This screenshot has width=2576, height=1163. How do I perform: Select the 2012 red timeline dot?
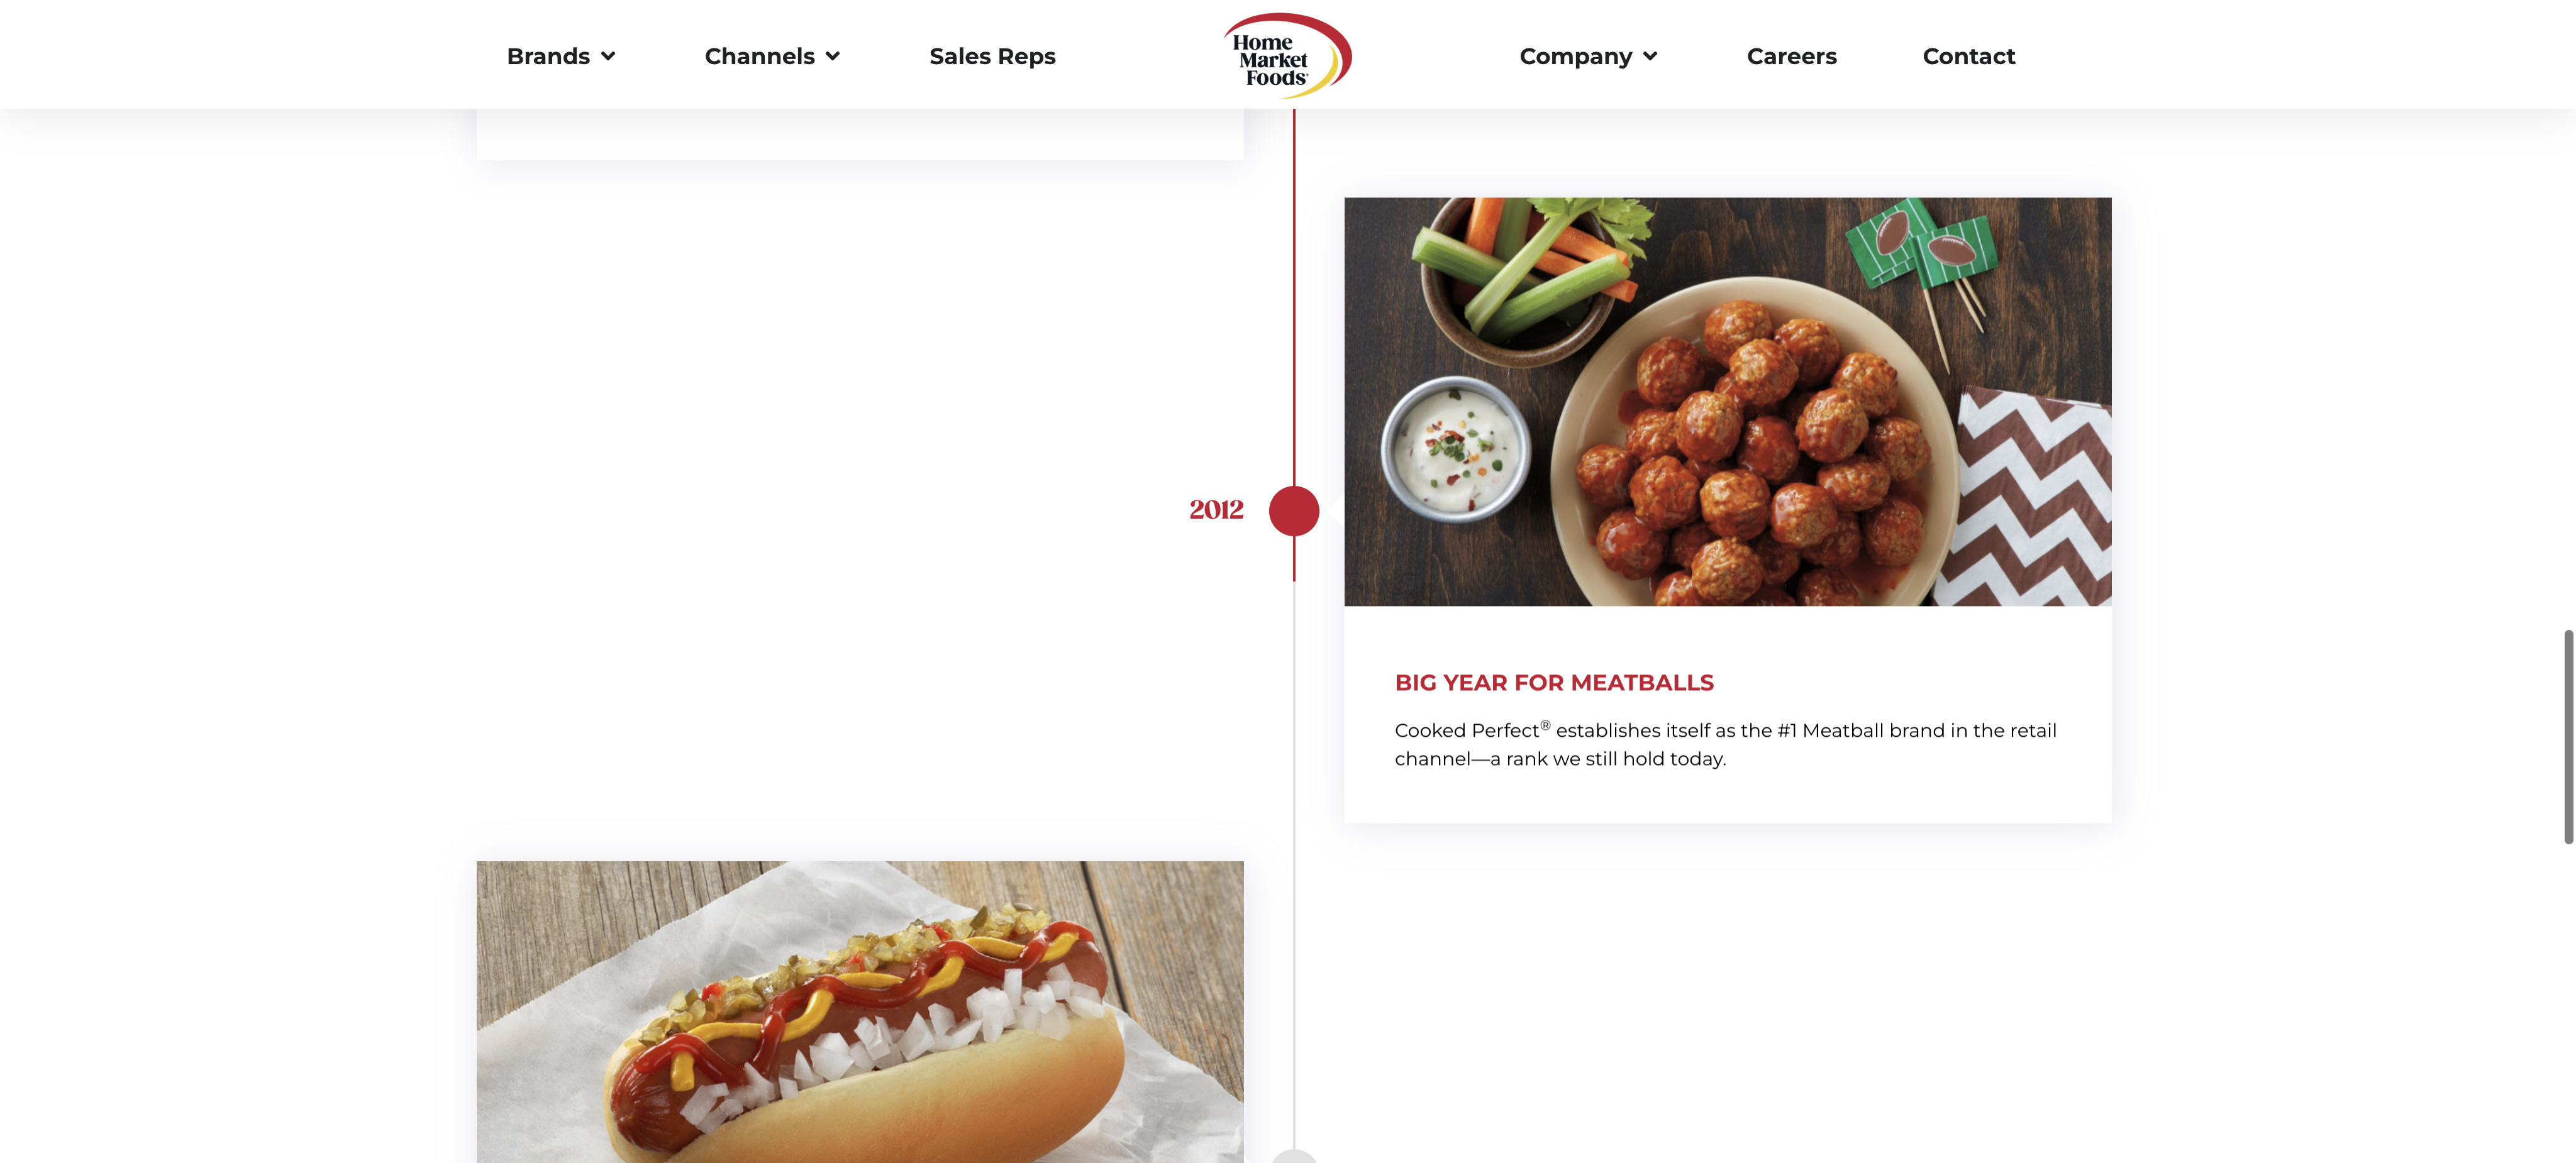click(1294, 510)
